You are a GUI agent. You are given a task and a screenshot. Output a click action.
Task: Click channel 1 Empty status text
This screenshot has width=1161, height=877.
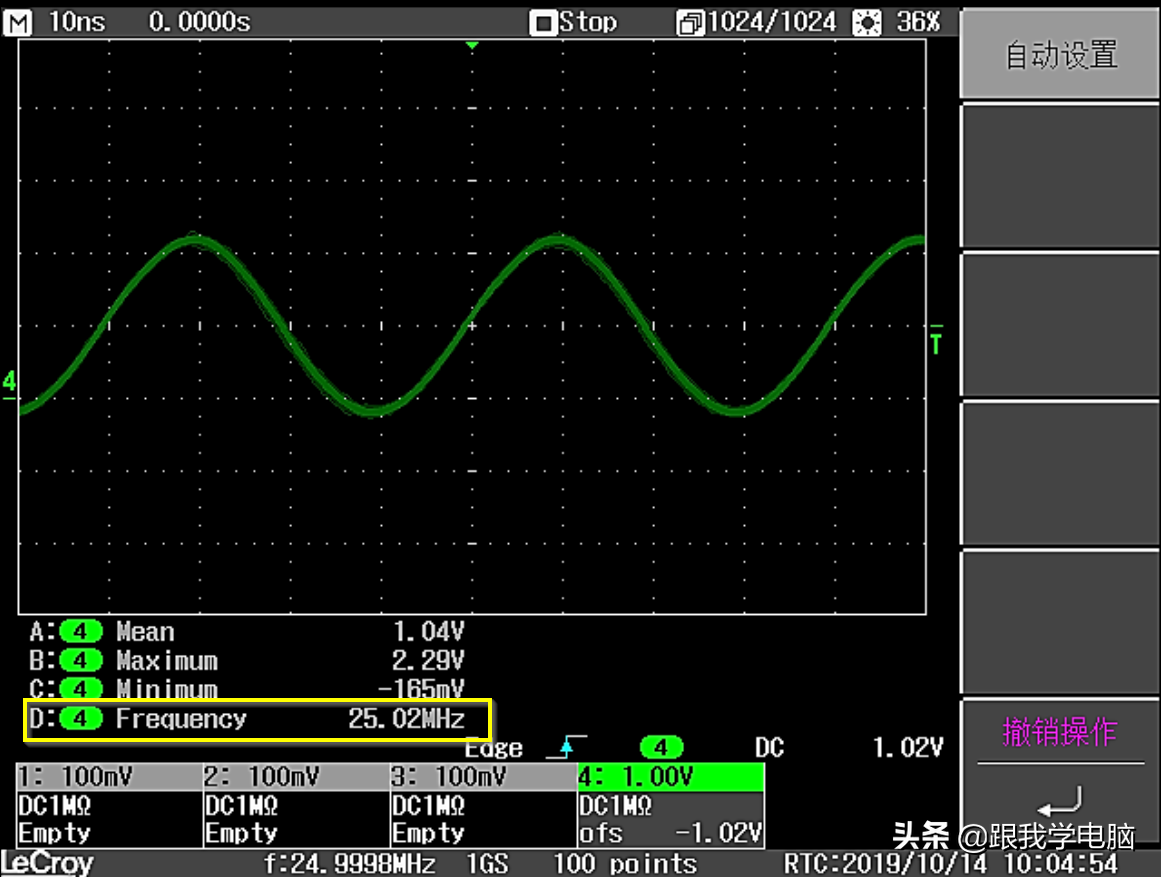tap(55, 833)
